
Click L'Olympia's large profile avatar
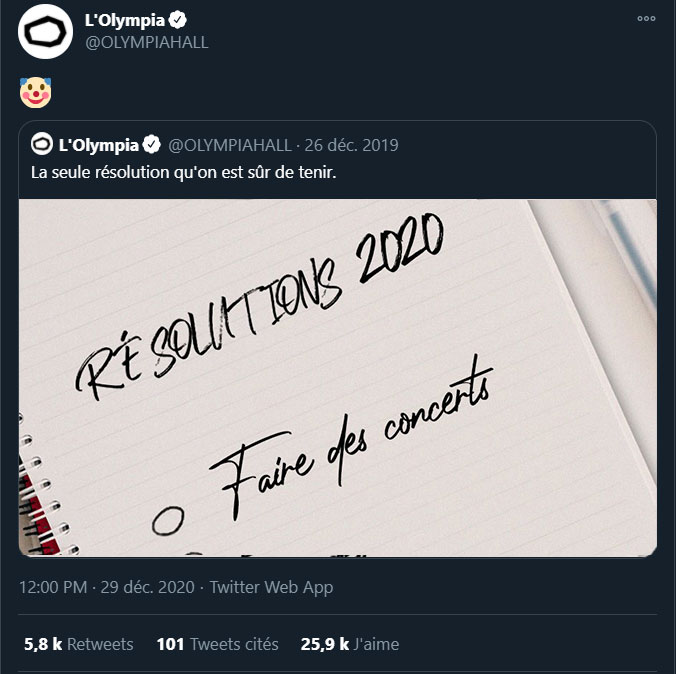[45, 31]
